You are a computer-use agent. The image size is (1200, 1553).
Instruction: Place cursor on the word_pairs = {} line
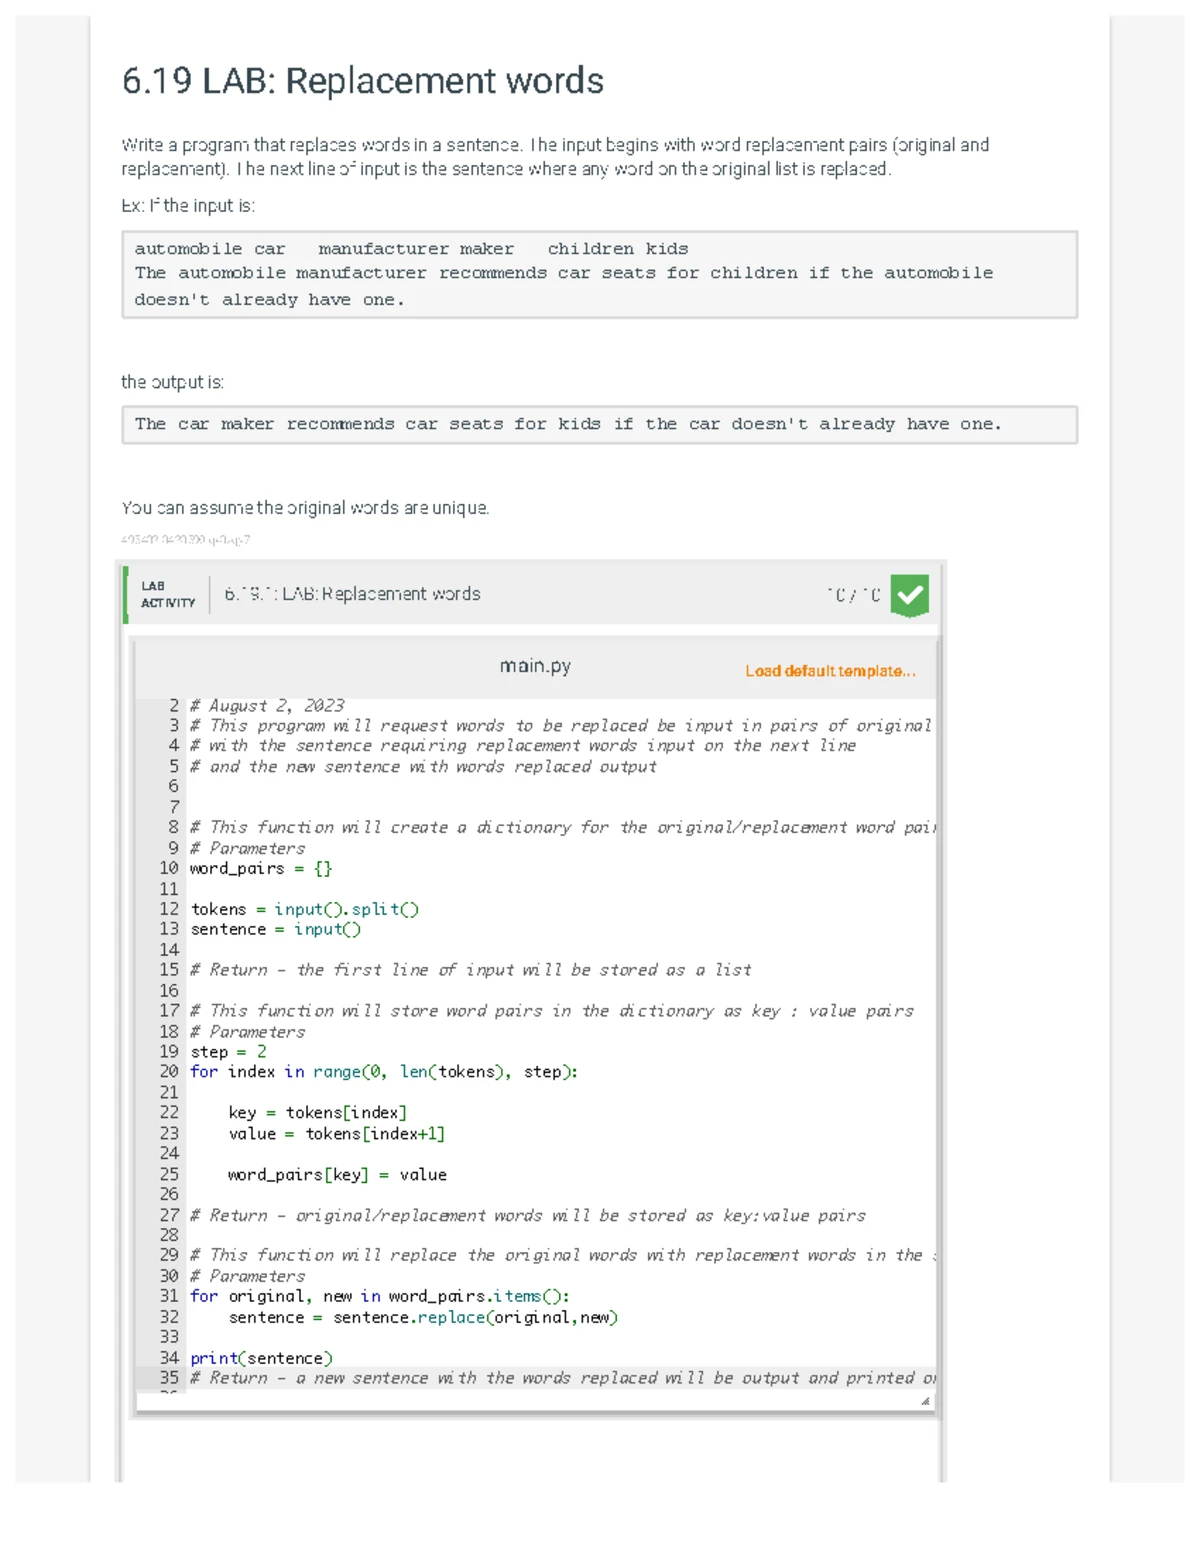pos(261,868)
